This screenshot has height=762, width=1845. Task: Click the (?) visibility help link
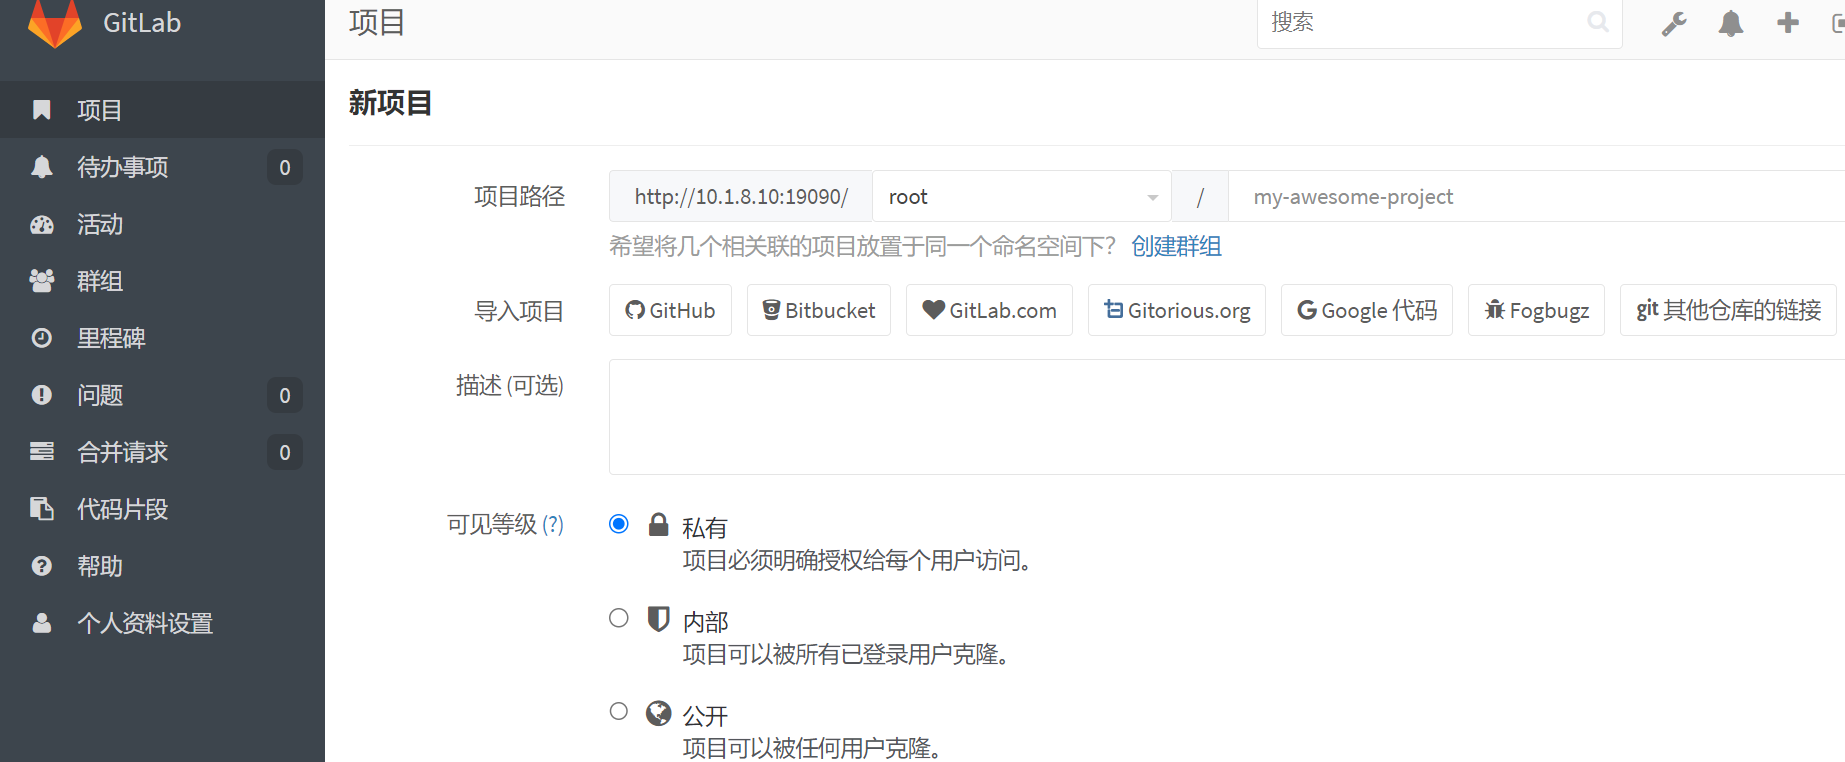[553, 524]
